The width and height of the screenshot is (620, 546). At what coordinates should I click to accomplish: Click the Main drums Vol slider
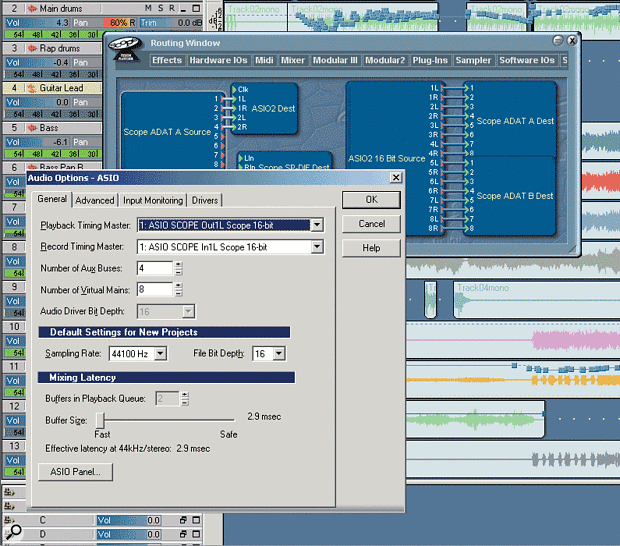37,23
